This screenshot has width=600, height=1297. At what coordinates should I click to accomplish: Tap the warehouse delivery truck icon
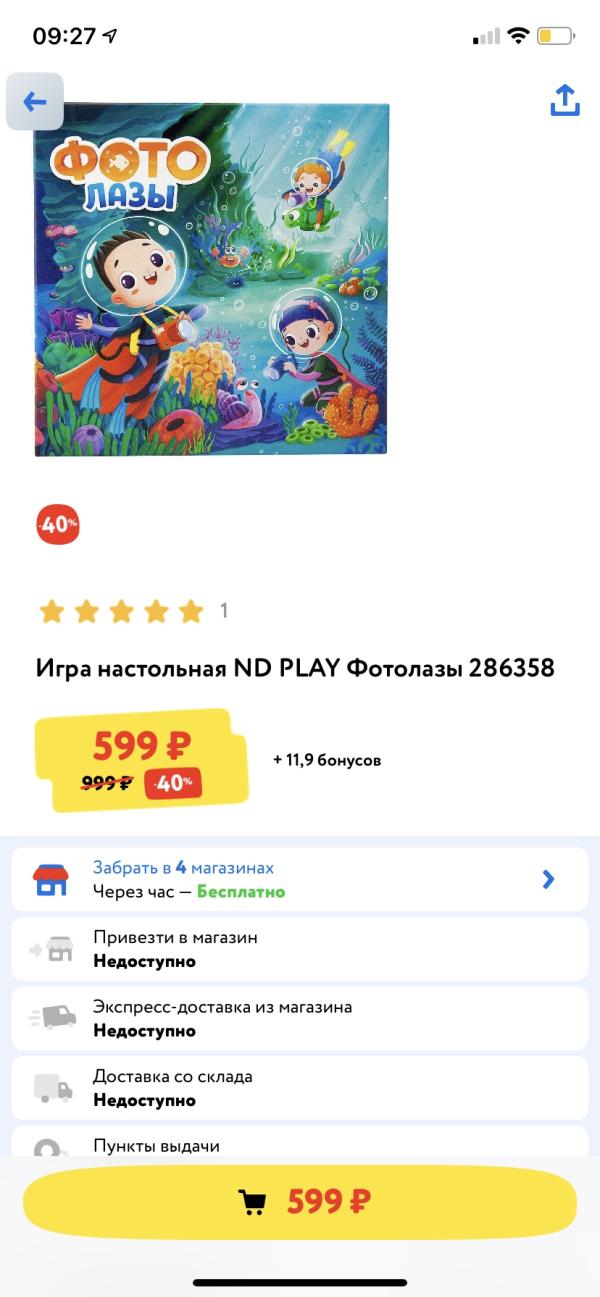click(53, 1088)
